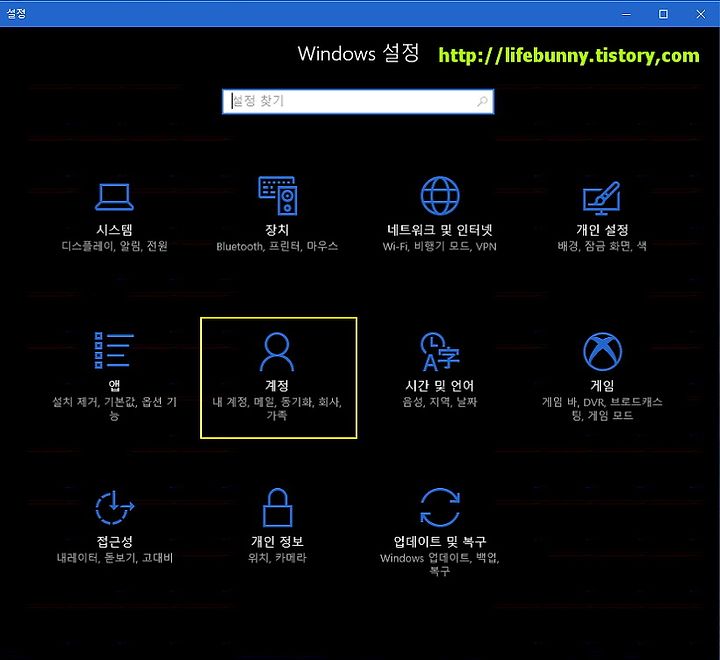Click the 위치, 카메라 description
Screen dimensions: 720x660
[277, 558]
